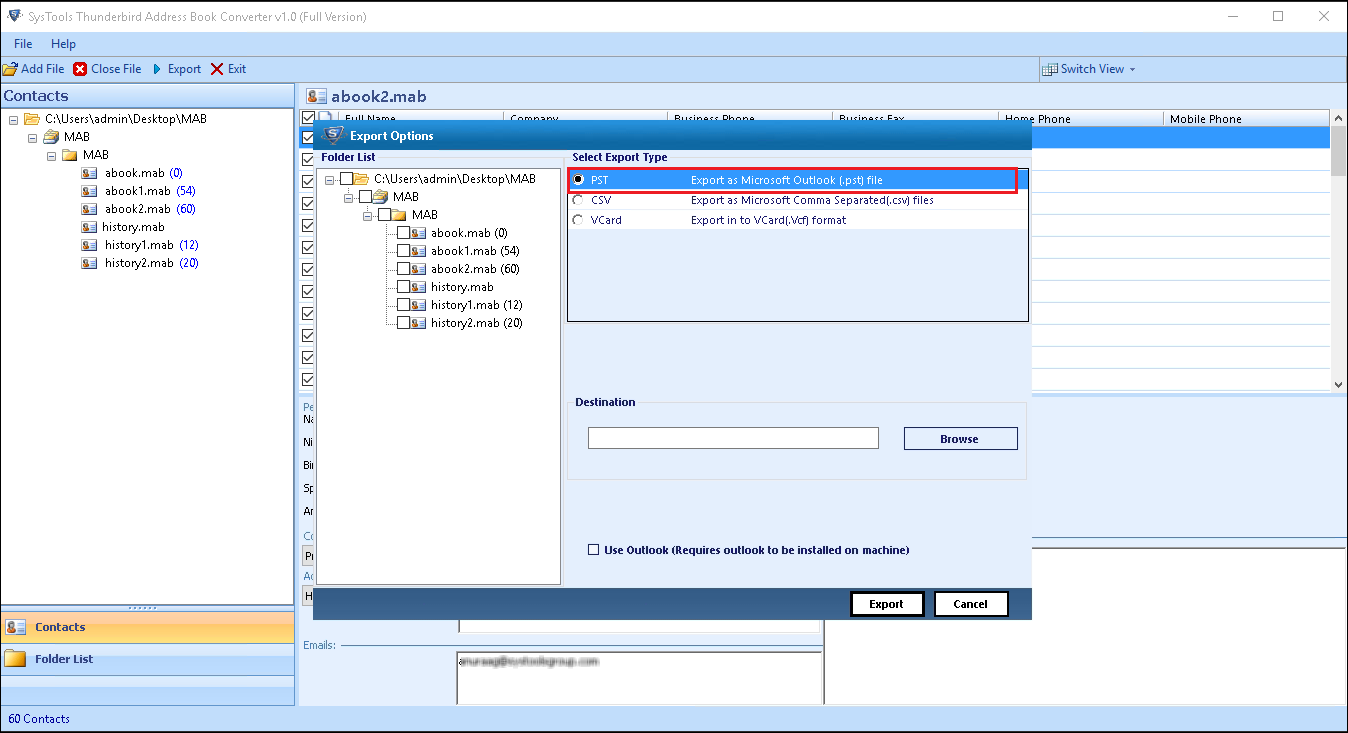Click the Cancel button in the dialog
This screenshot has height=733, width=1348.
[x=970, y=604]
